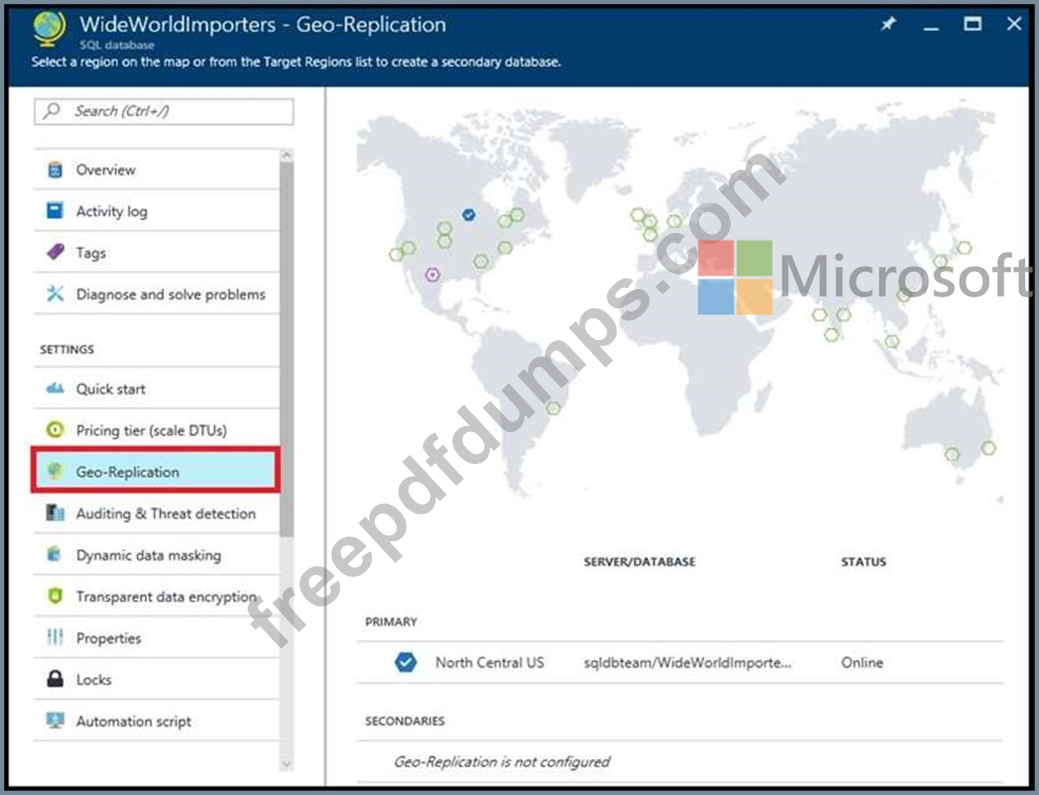
Task: Minimize the Geo-Replication blade
Action: click(x=931, y=26)
